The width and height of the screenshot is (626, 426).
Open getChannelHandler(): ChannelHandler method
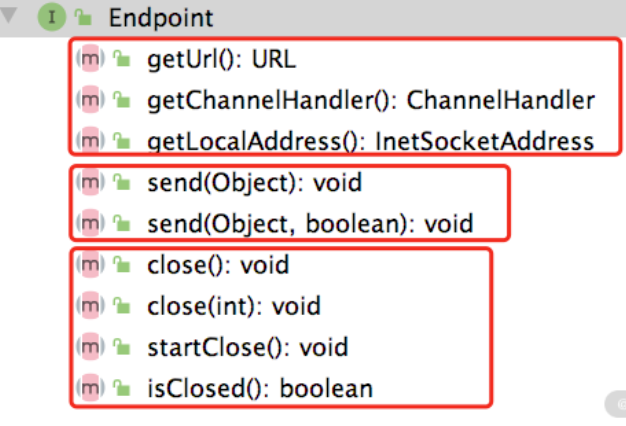[x=370, y=100]
